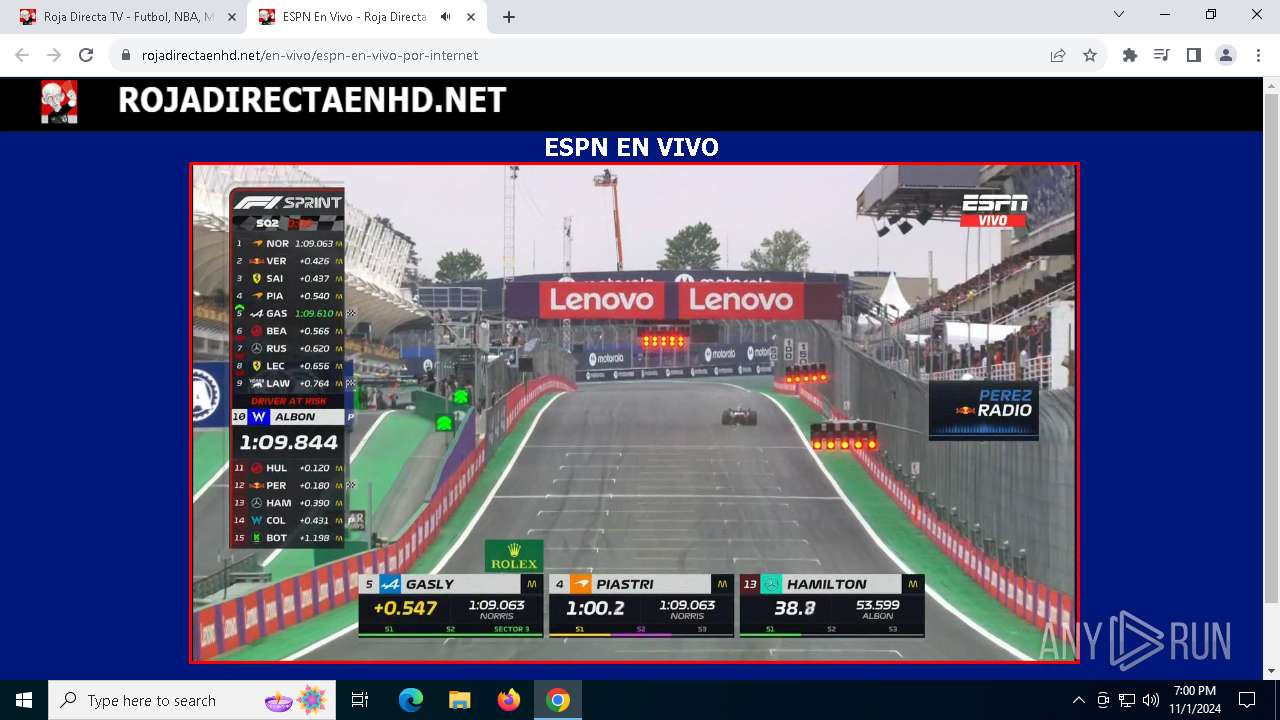The width and height of the screenshot is (1280, 720).
Task: Show hidden system tray icons
Action: coord(1078,700)
